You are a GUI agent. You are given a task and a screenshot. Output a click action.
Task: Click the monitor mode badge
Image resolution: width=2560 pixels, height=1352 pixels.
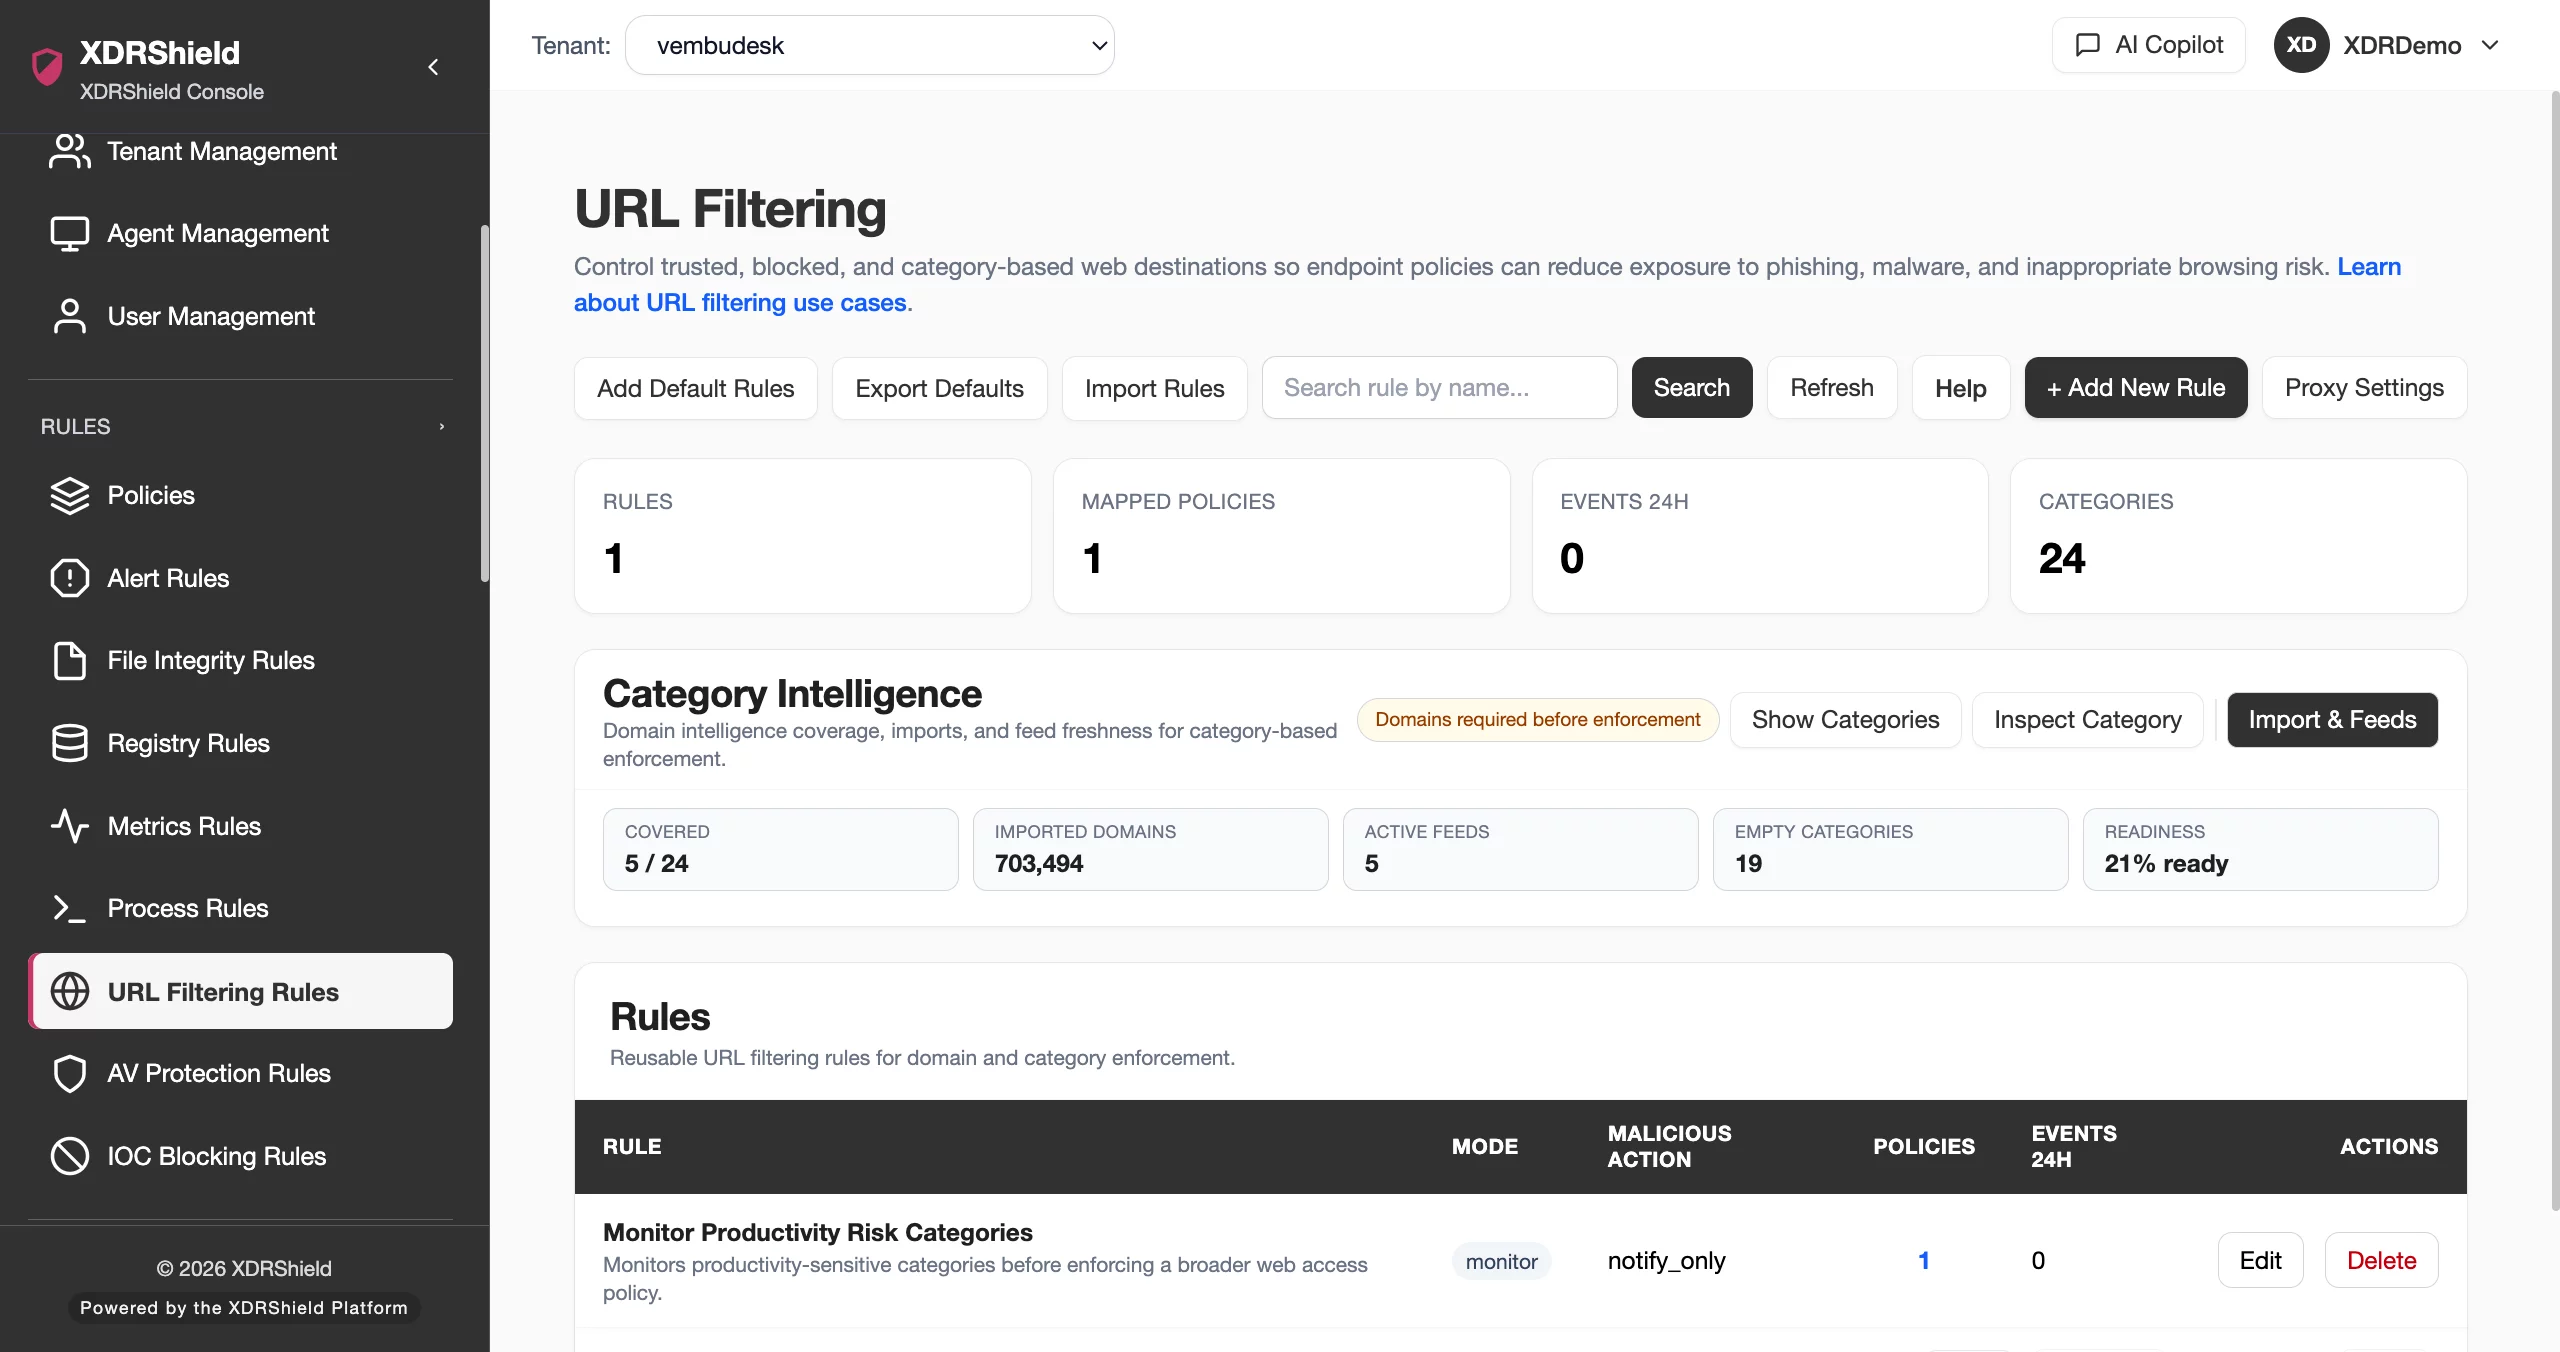[x=1501, y=1262]
